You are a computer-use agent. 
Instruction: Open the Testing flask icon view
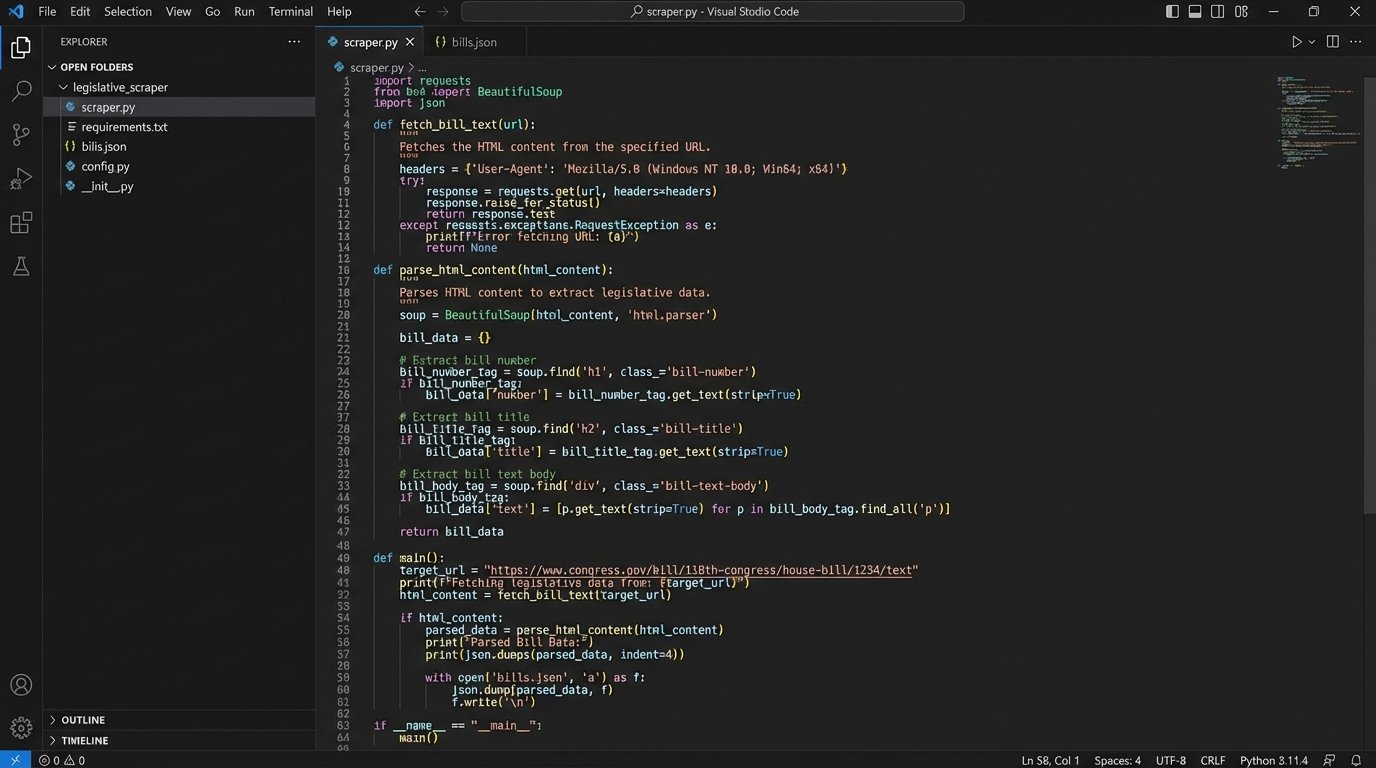(21, 267)
